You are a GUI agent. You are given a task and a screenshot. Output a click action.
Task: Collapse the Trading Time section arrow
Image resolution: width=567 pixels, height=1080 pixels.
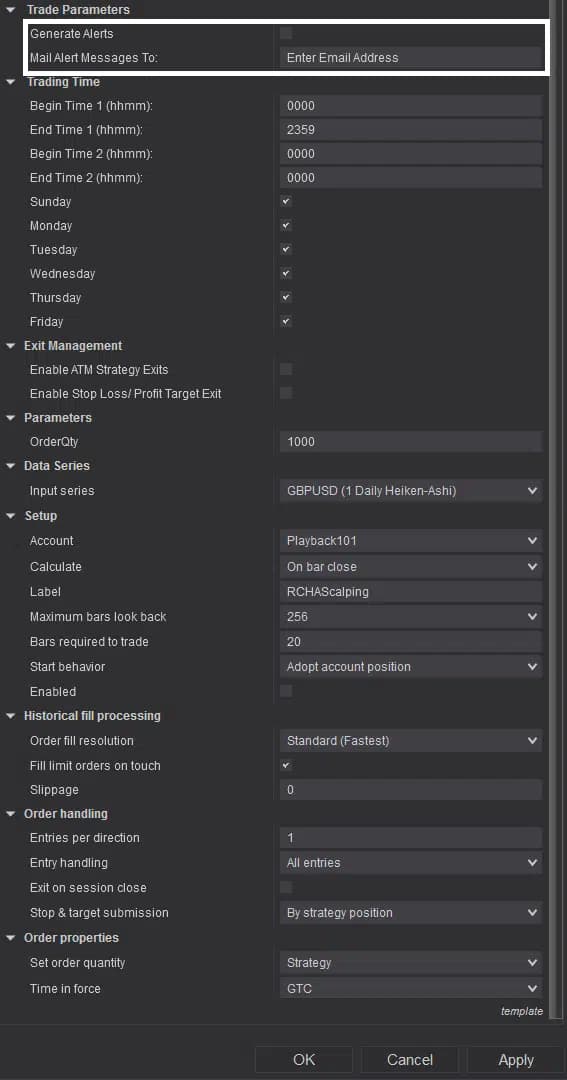(x=10, y=82)
